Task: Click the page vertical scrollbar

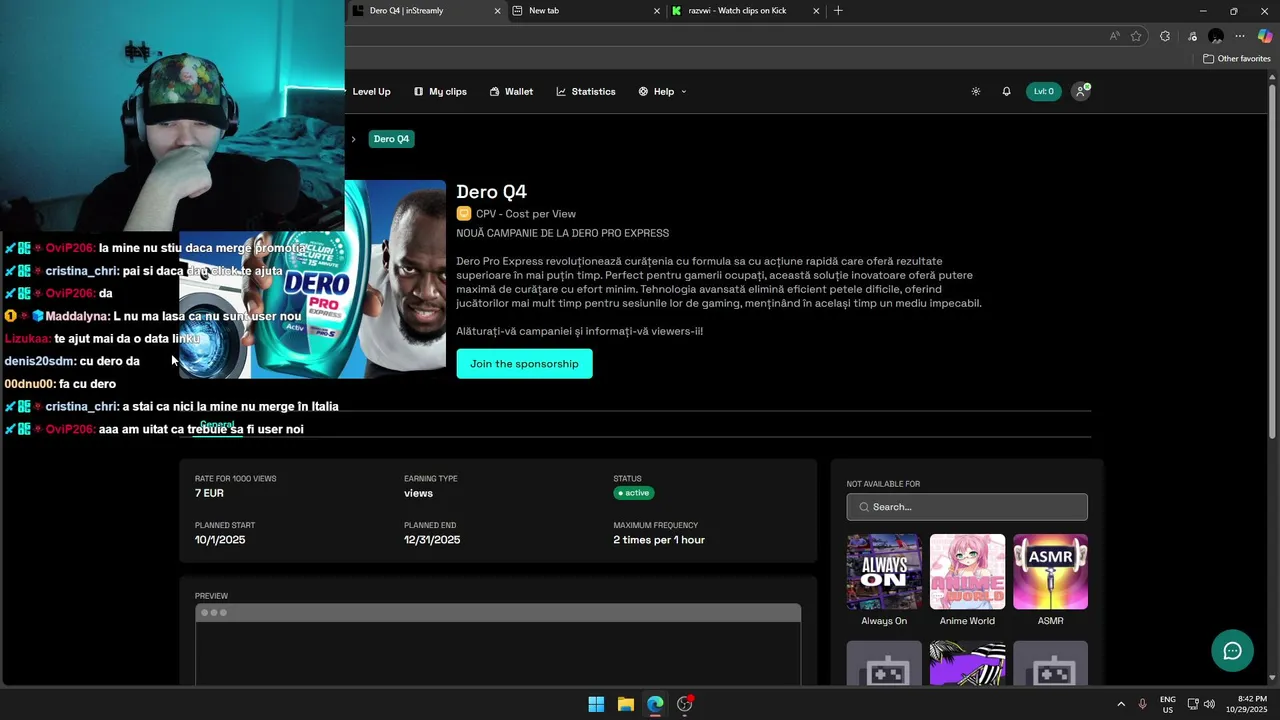Action: (1273, 260)
